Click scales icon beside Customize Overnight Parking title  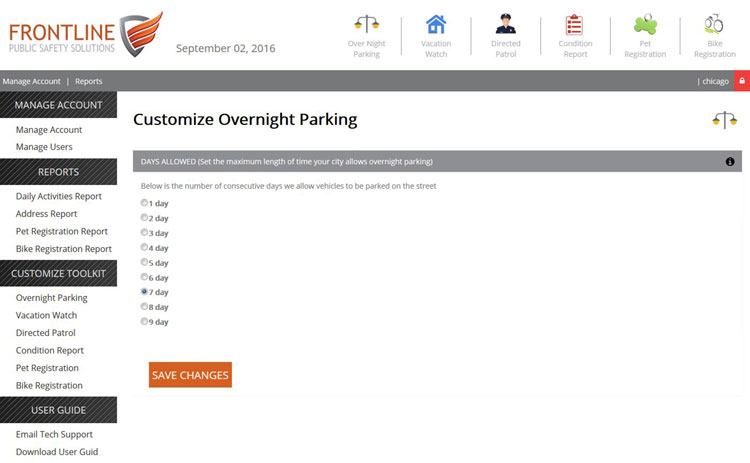(725, 120)
